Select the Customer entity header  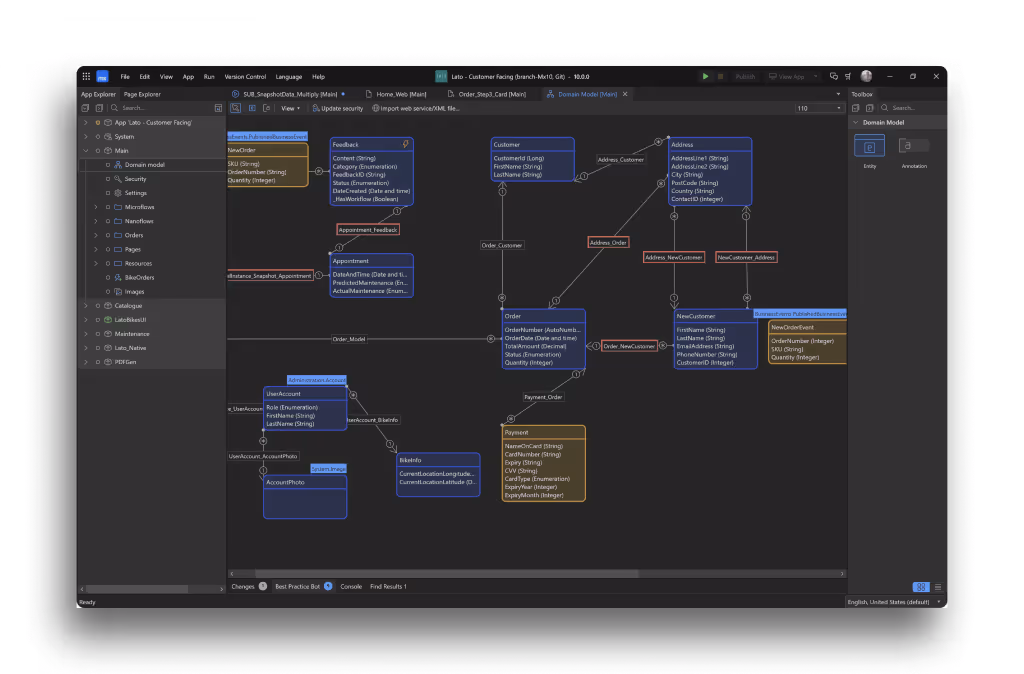(532, 144)
